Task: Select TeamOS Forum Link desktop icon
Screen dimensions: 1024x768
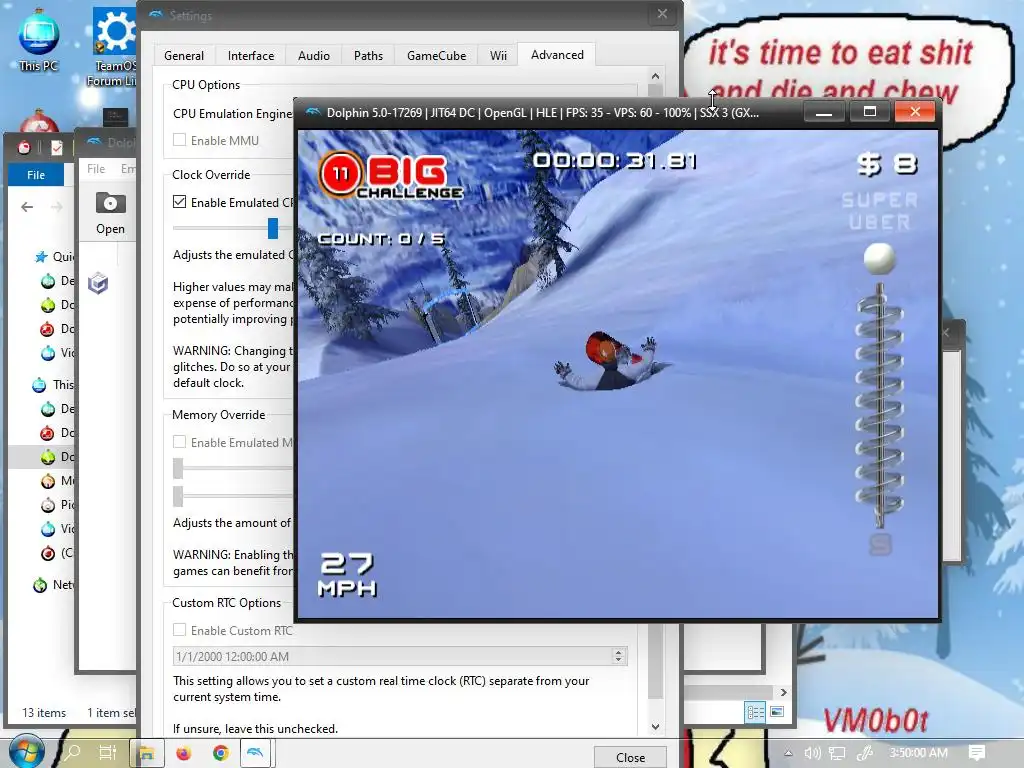Action: 114,46
